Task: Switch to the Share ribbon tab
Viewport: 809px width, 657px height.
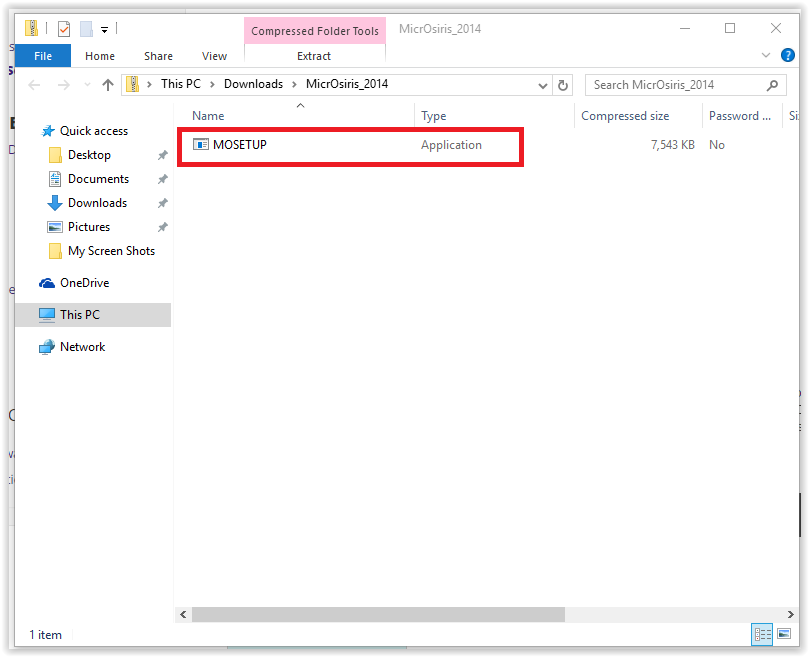Action: click(158, 56)
